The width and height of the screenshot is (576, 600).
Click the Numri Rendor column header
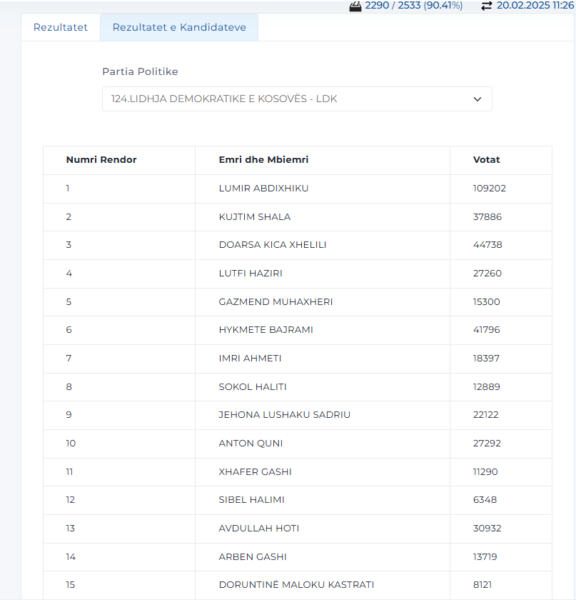click(101, 160)
